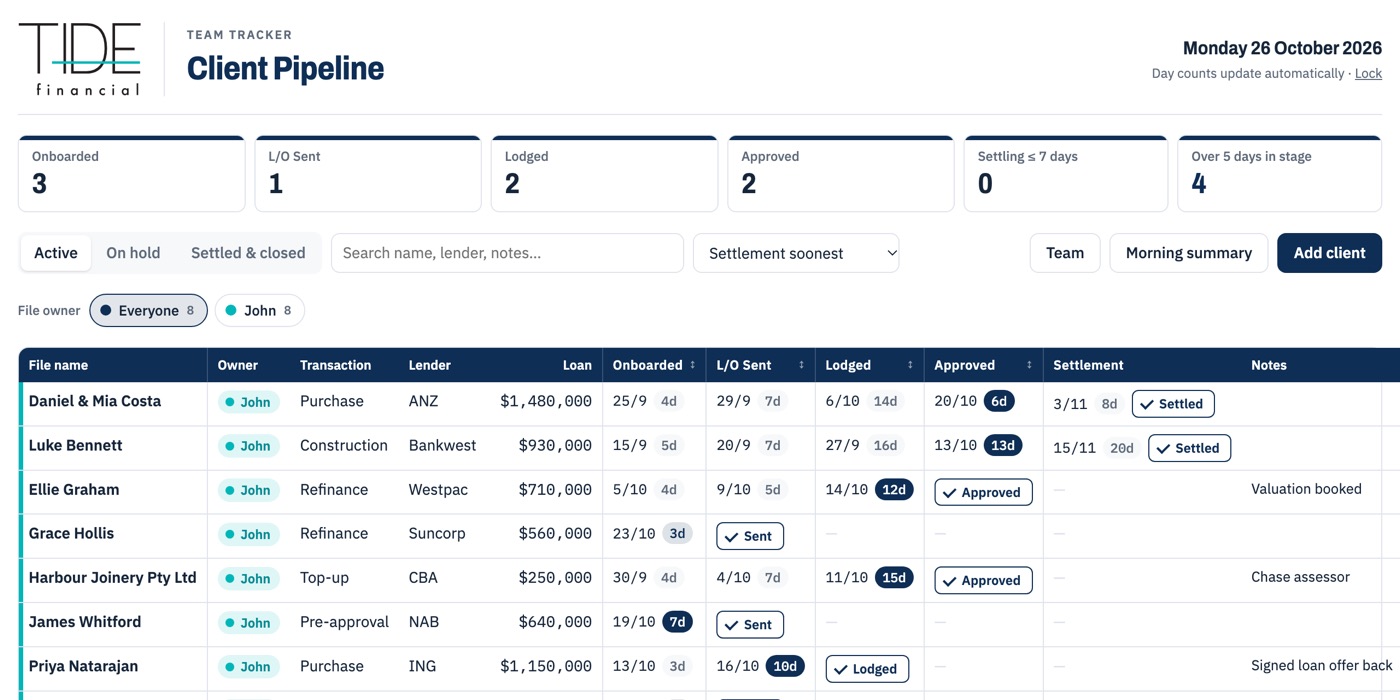Toggle Approved check for Harbour Joinery Pty Ltd

[x=983, y=580]
